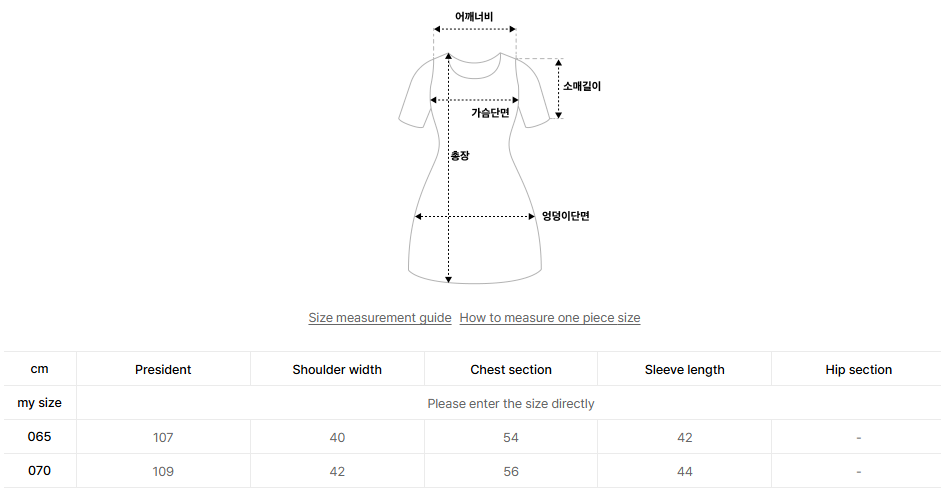Viewport: 941px width, 488px height.
Task: Click the 엉덩이단면 label beside the dress
Action: 566,216
